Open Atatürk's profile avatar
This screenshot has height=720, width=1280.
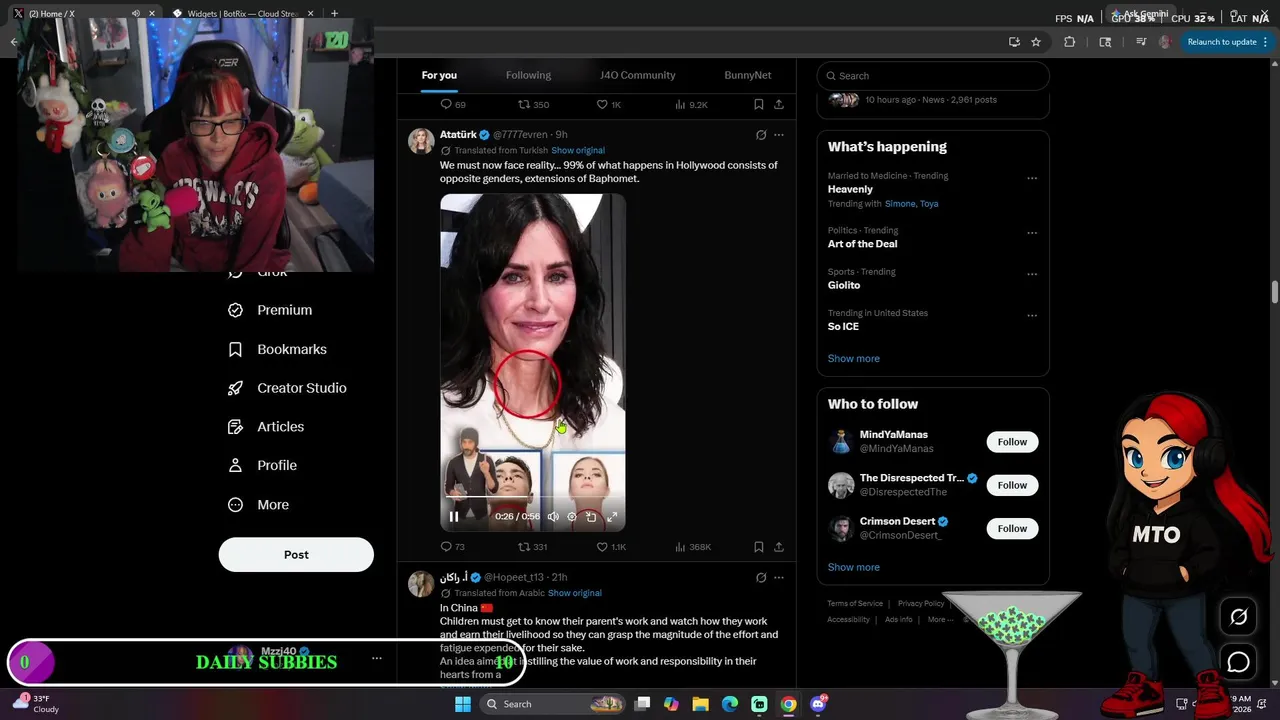tap(421, 141)
